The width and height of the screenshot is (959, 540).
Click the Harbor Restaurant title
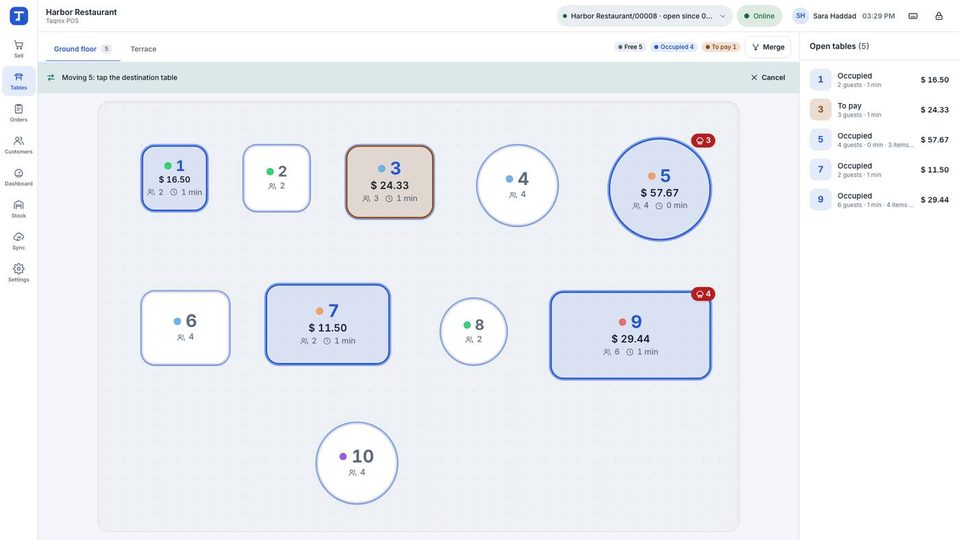pyautogui.click(x=81, y=12)
